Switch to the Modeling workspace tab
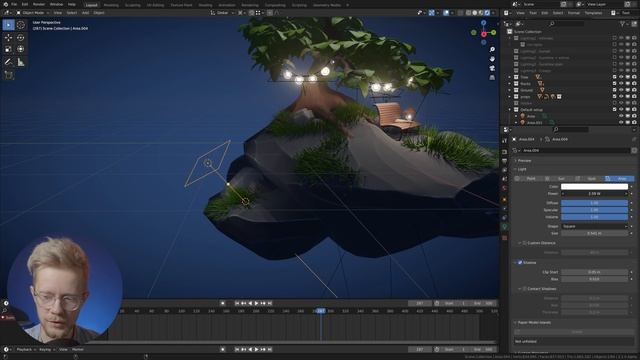This screenshot has height=360, width=640. (x=111, y=5)
